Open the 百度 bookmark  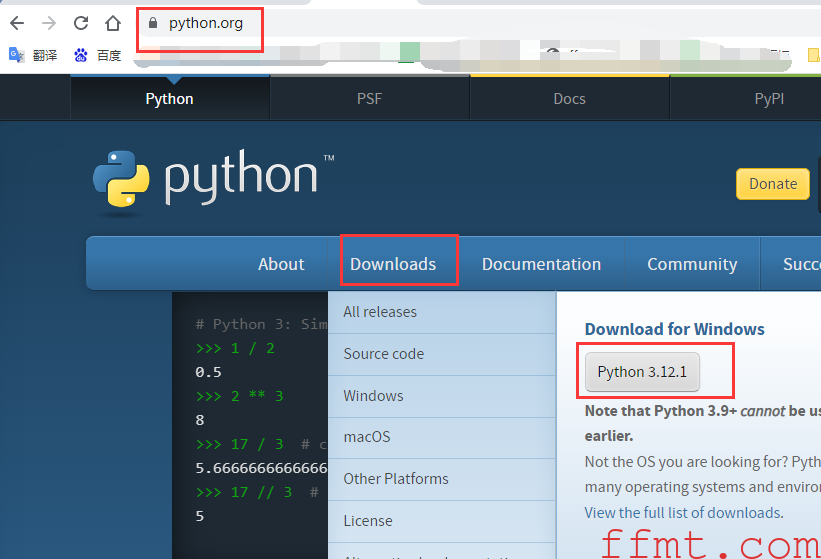coord(97,55)
